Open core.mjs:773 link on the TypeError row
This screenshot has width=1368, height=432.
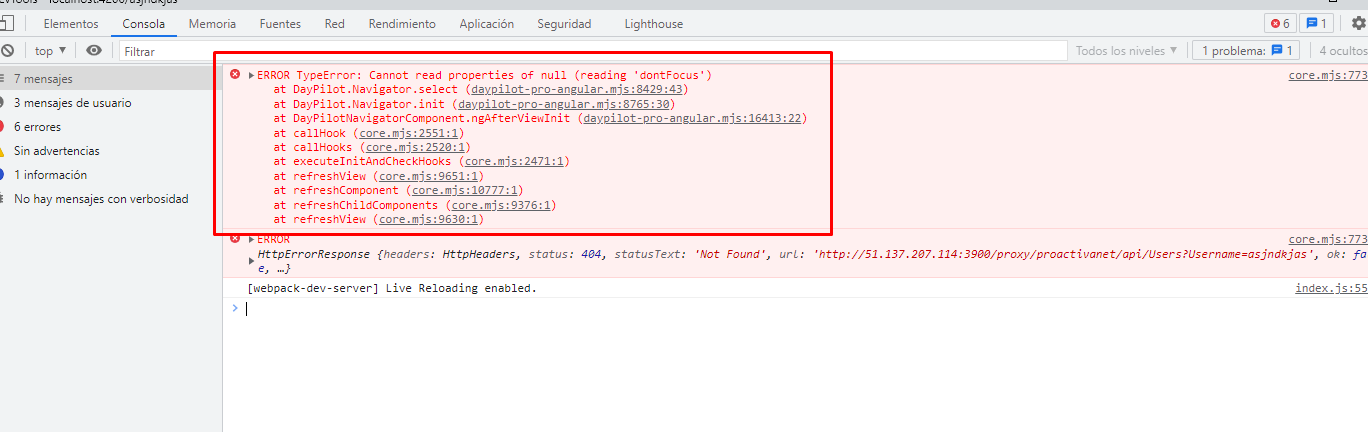1327,75
